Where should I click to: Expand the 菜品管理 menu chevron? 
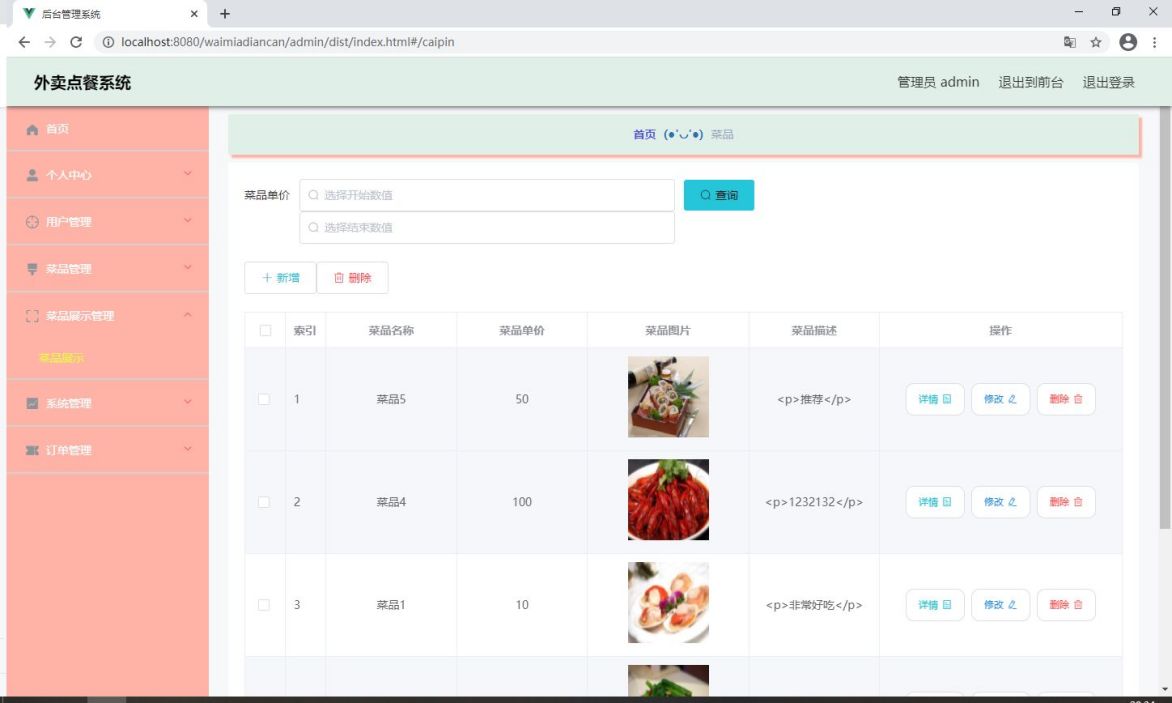click(x=188, y=267)
